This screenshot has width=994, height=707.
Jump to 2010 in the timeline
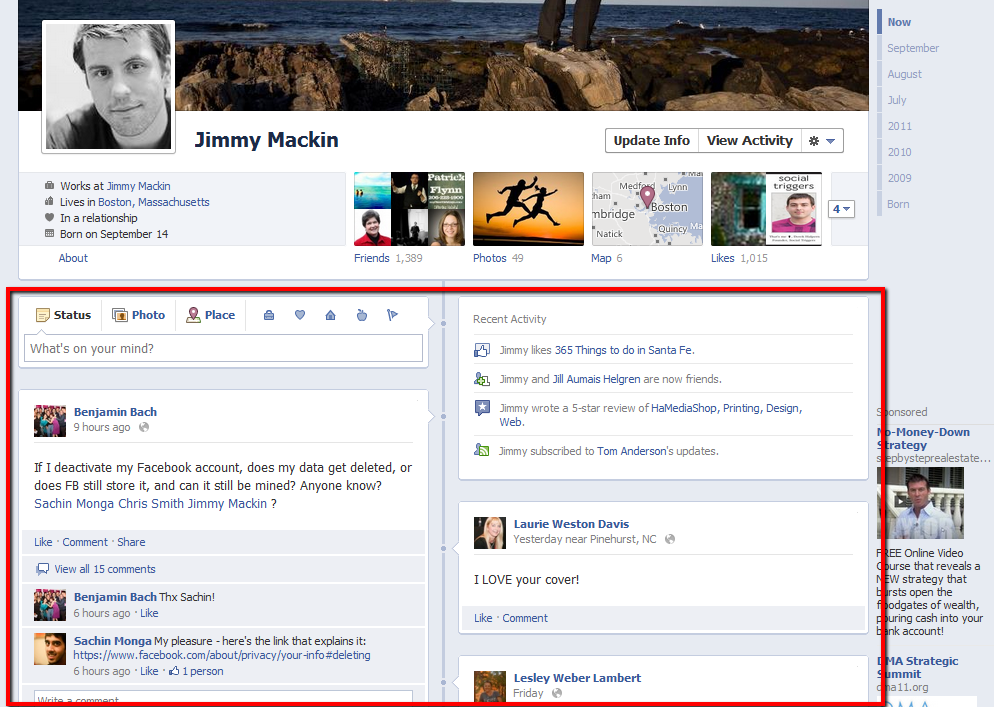coord(900,152)
